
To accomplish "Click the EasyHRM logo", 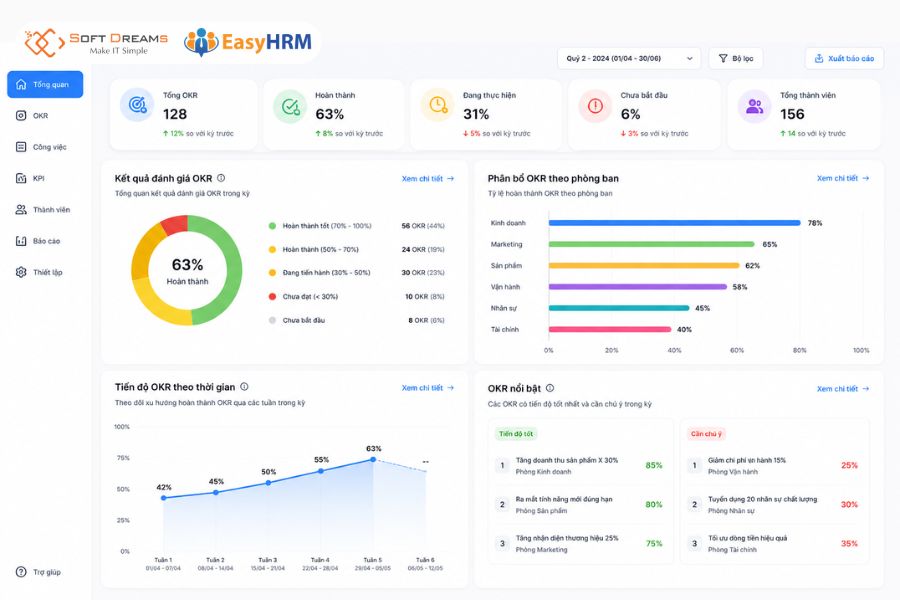I will (248, 42).
